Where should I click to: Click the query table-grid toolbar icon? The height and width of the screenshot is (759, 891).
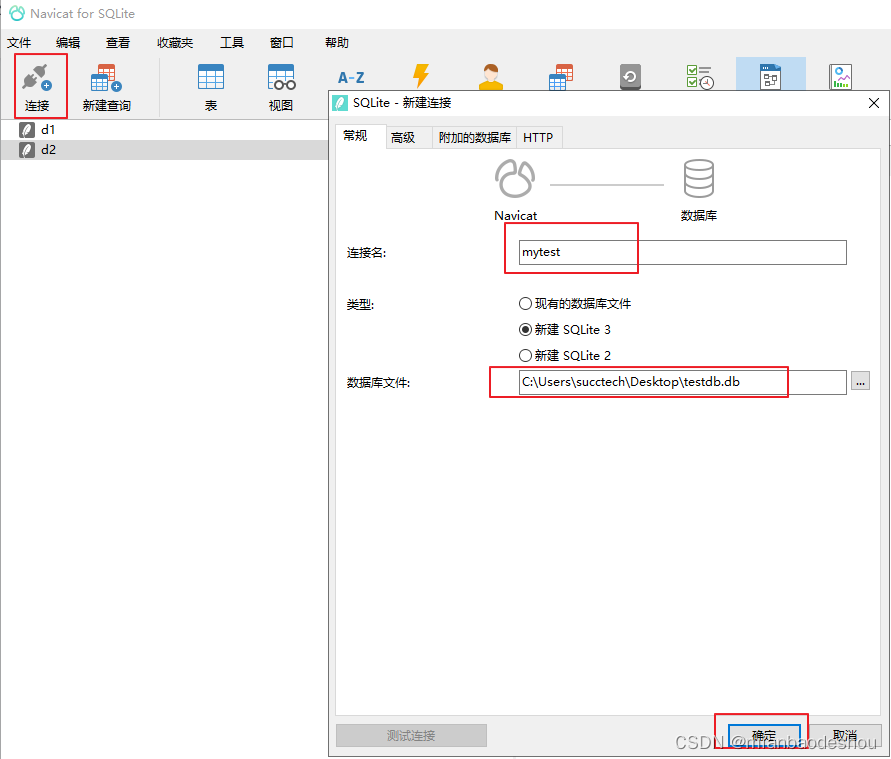561,77
